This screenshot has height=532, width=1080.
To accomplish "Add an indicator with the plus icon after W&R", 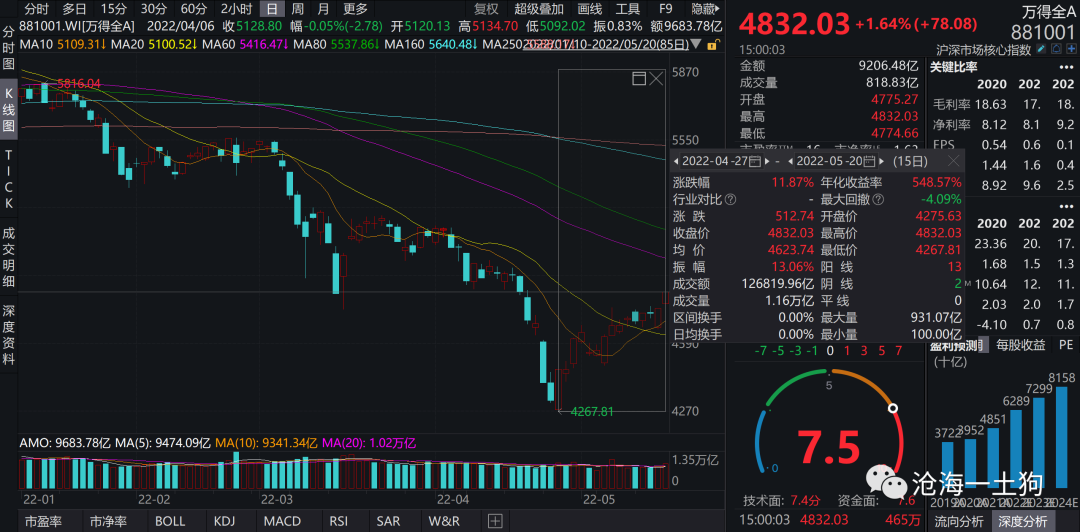I will click(495, 521).
